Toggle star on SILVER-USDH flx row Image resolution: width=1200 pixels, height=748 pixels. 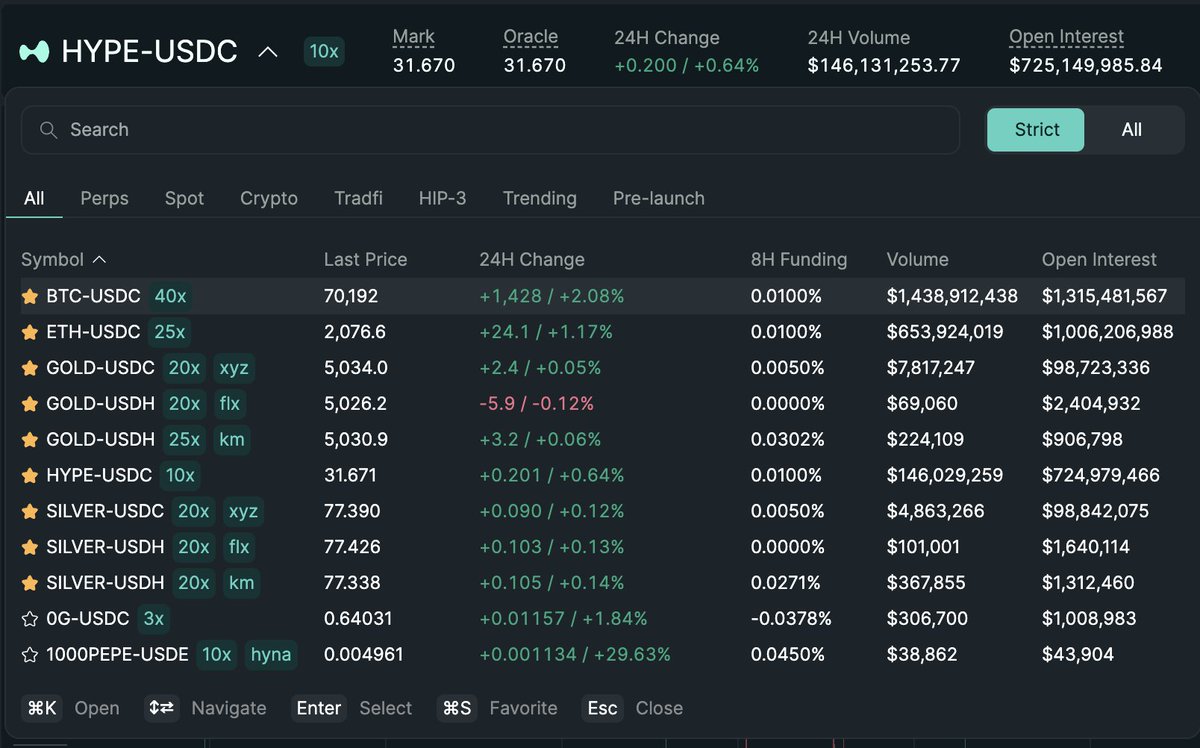[30, 547]
